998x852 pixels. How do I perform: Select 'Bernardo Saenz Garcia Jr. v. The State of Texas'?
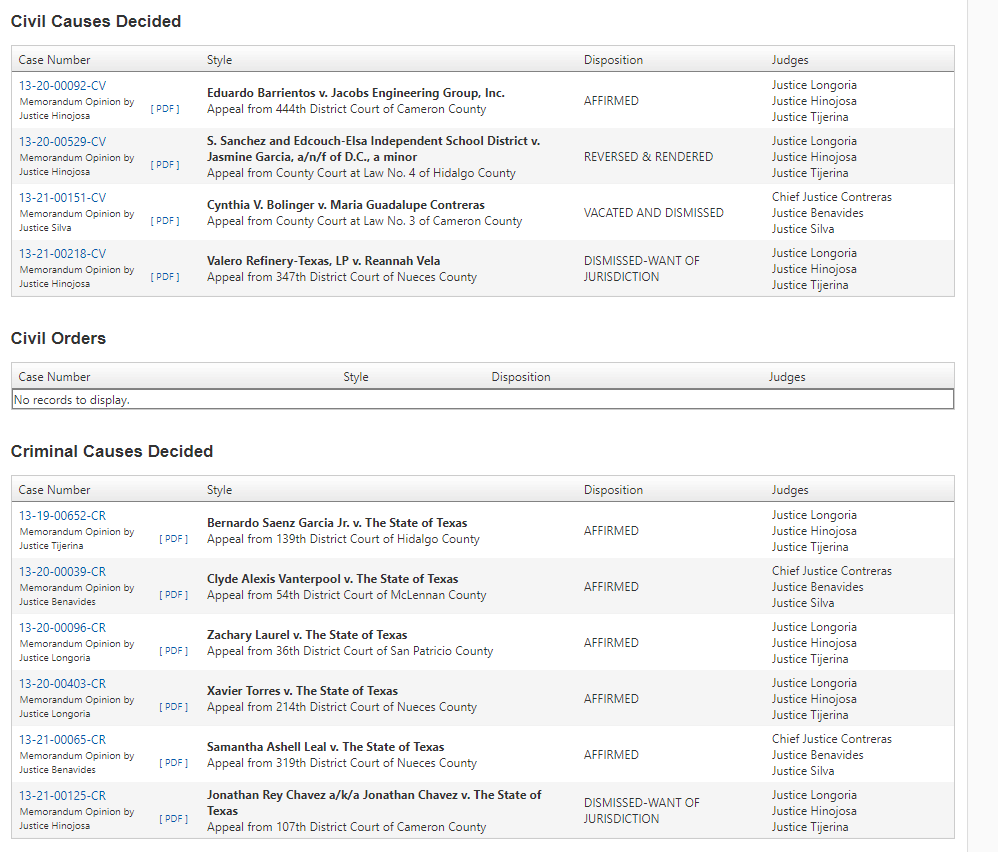tap(337, 523)
